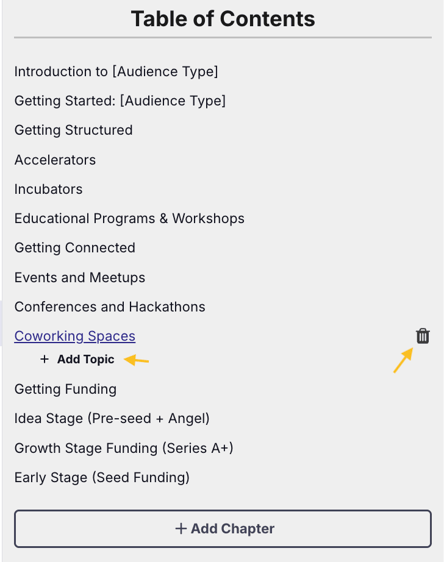Select Idea Stage (Pre-seed + Angel) chapter
The image size is (444, 562).
click(112, 419)
